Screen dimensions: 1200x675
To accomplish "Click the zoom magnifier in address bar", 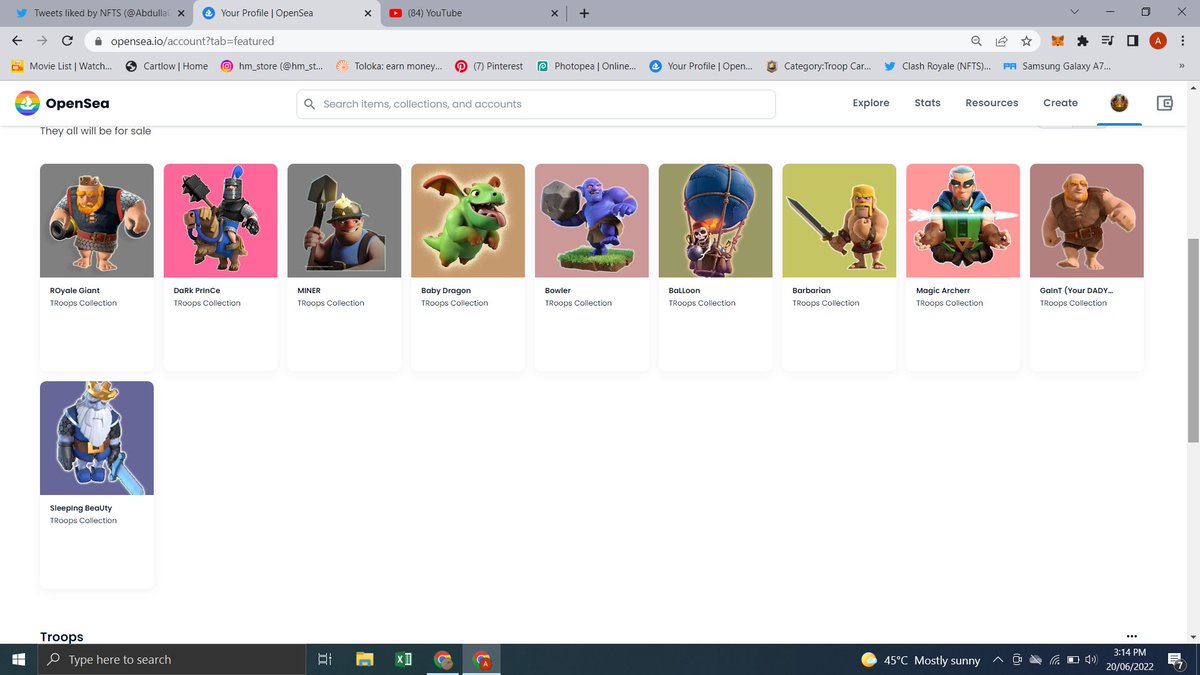I will (x=976, y=41).
